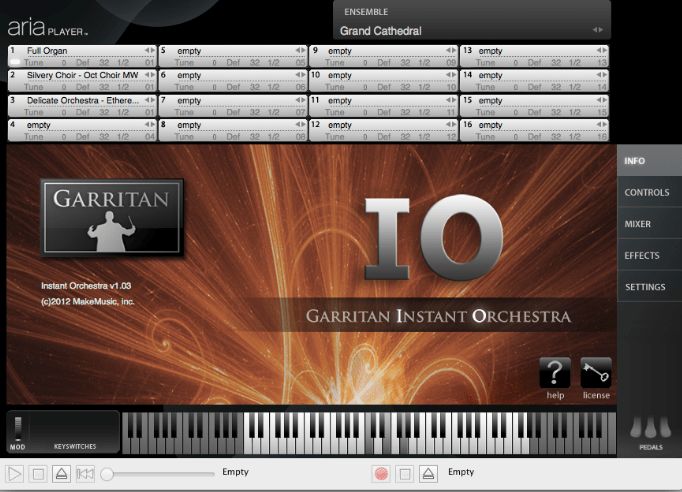Open empty slot 5 instrument menu
The width and height of the screenshot is (682, 492).
point(234,51)
